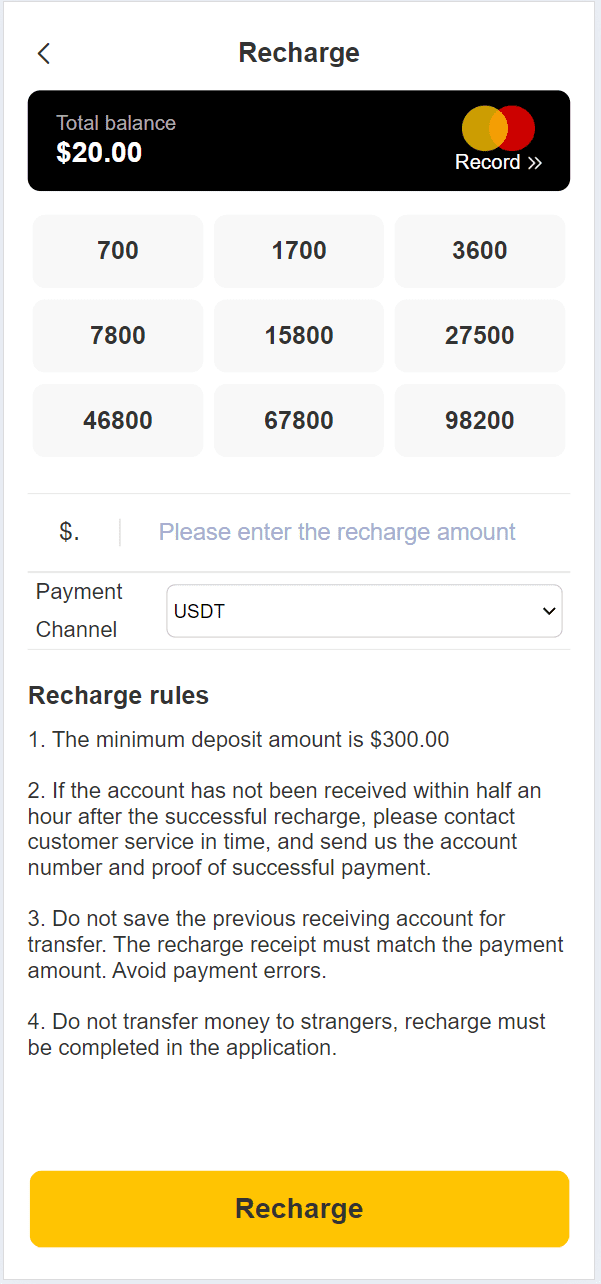Click the Payment Channel label
The image size is (601, 1284).
point(79,610)
